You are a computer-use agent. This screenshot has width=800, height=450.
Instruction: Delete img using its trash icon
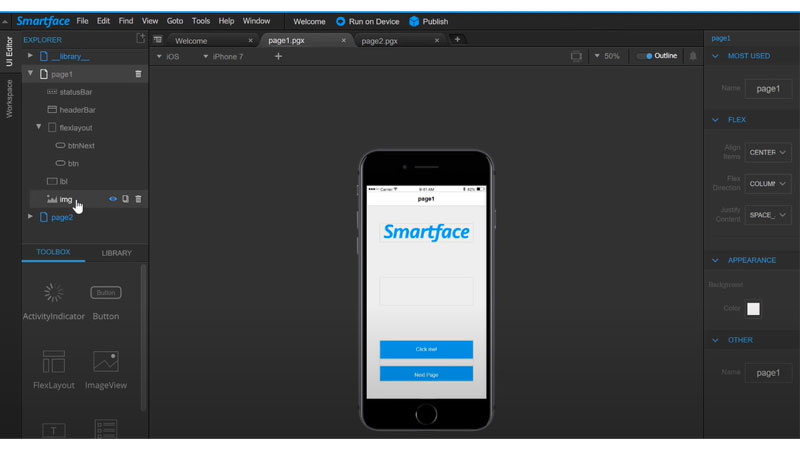138,199
